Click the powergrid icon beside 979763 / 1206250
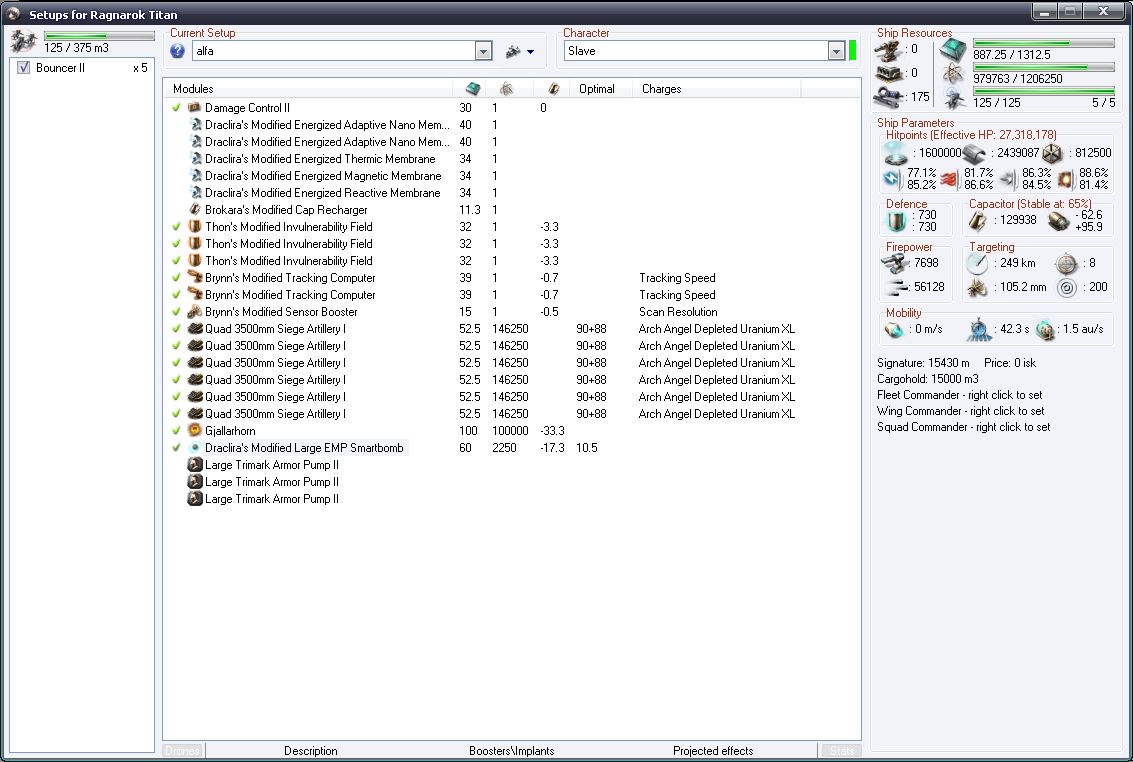Viewport: 1133px width, 762px height. click(953, 73)
